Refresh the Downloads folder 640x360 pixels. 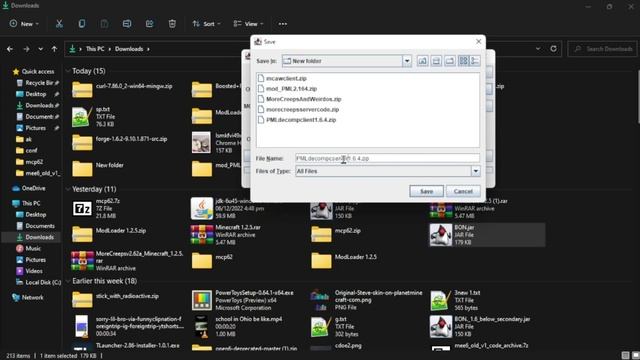(553, 49)
